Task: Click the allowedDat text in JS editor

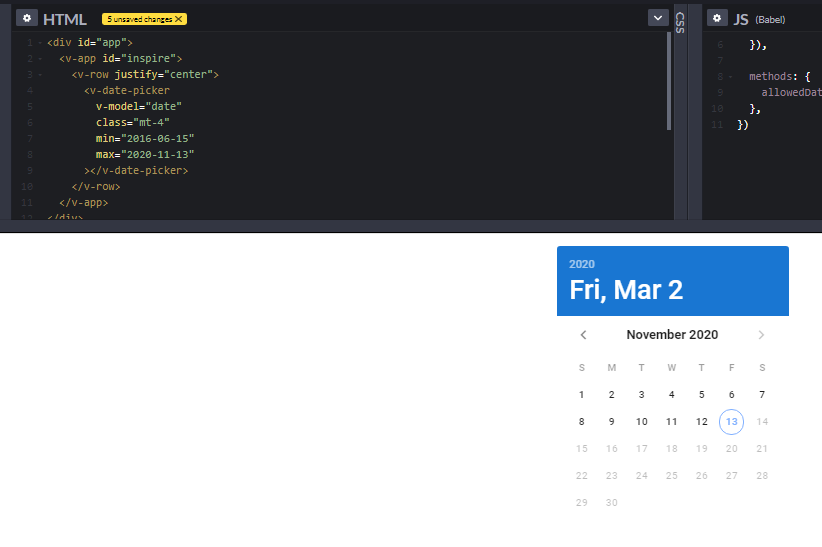Action: click(791, 93)
